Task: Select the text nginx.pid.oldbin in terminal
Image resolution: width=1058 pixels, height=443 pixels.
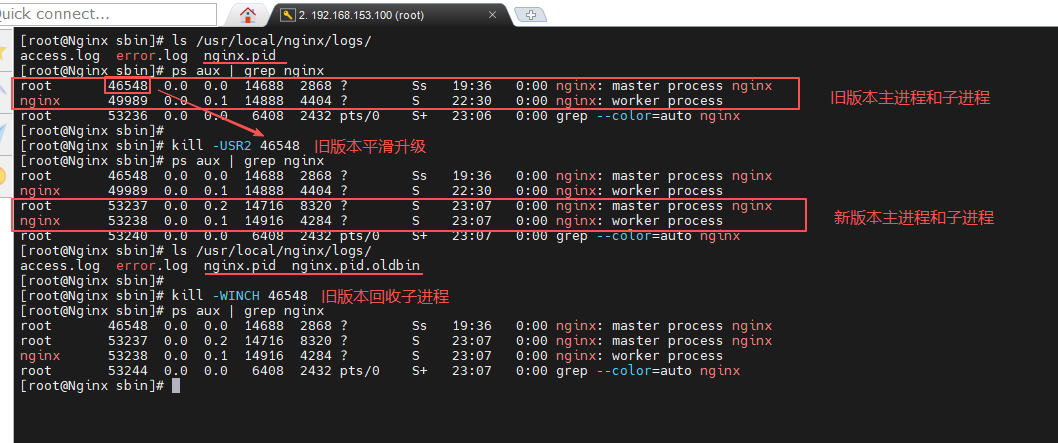Action: pyautogui.click(x=358, y=266)
